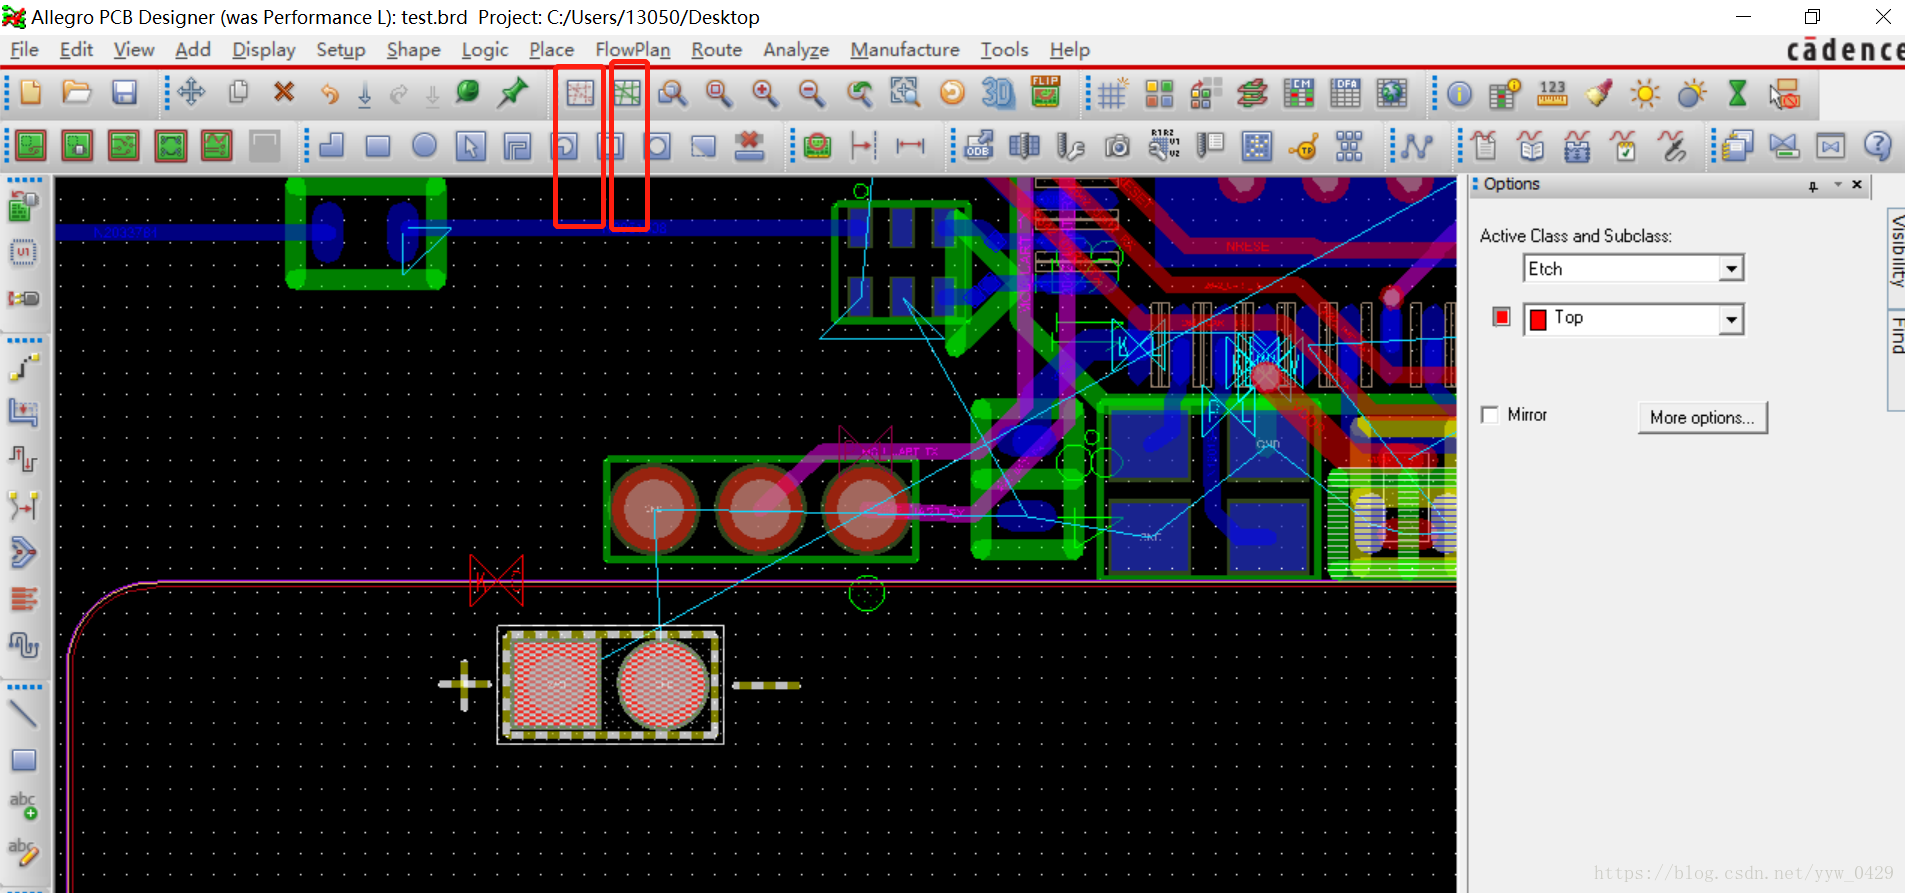Switch to the Visibility side tab

(x=1896, y=250)
